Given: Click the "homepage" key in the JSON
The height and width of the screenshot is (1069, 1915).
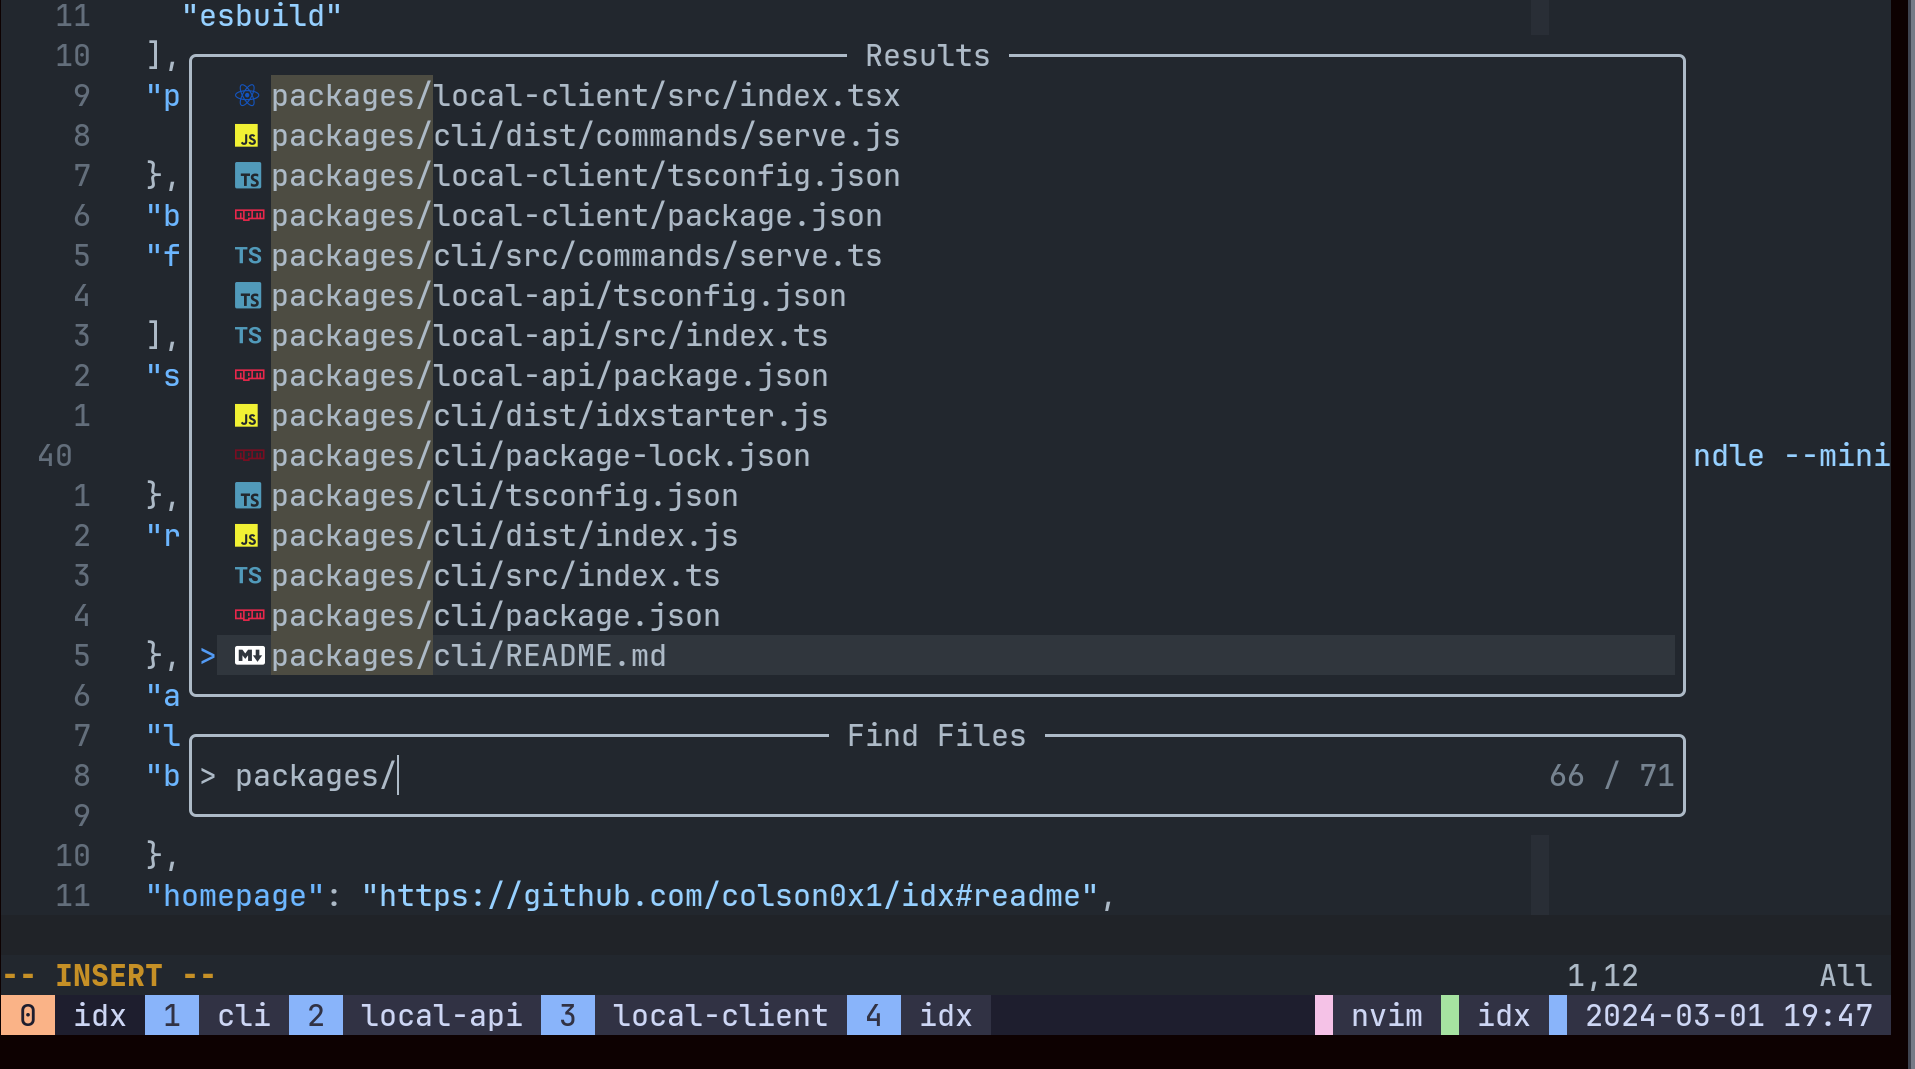Looking at the screenshot, I should tap(235, 896).
